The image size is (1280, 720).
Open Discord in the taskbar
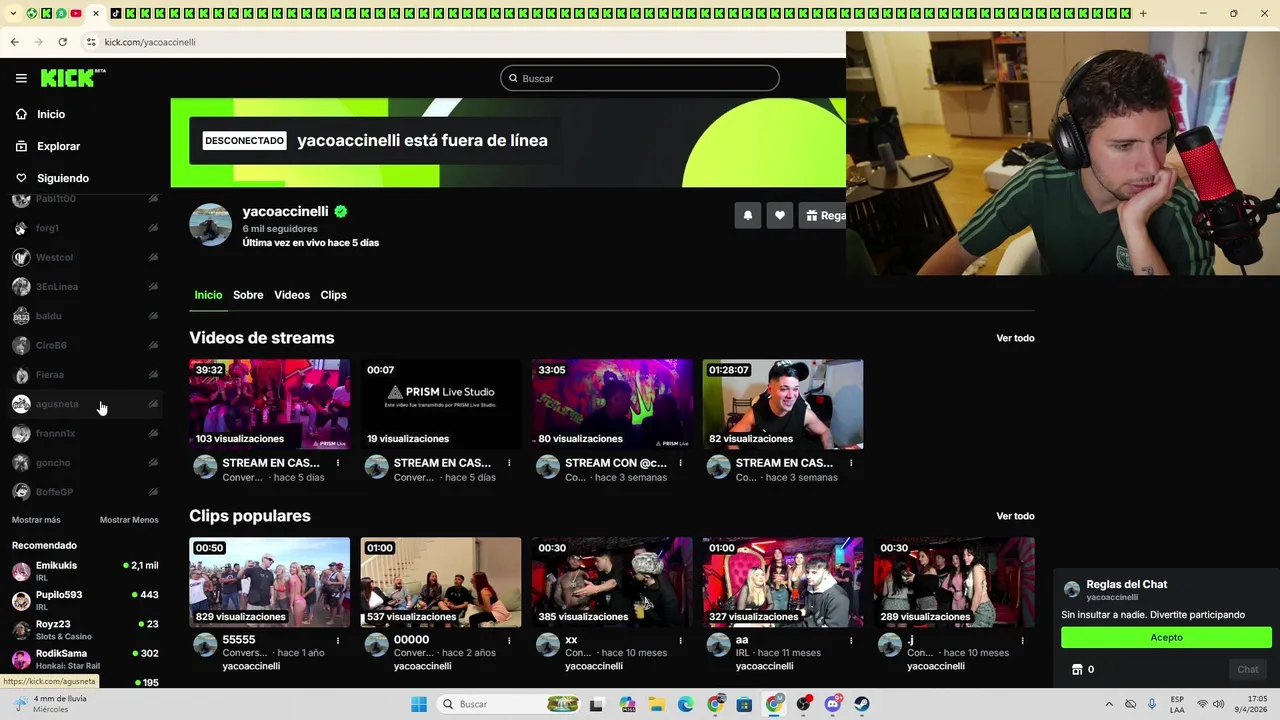[x=833, y=704]
